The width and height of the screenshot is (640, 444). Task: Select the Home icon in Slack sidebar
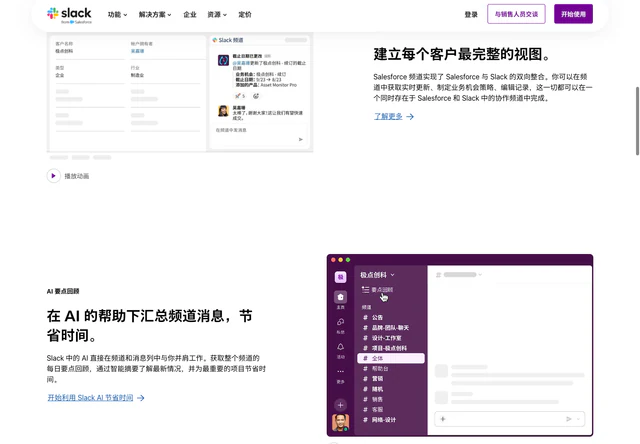(340, 297)
